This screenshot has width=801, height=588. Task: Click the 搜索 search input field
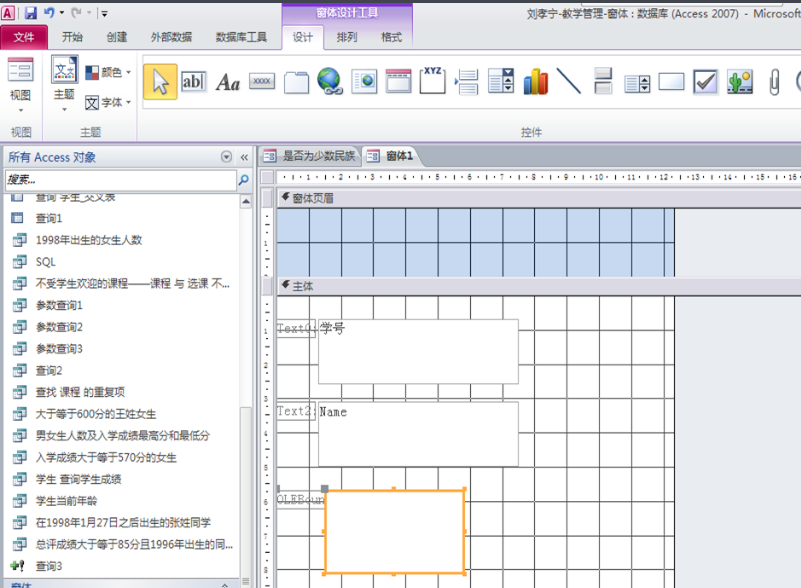(x=121, y=180)
